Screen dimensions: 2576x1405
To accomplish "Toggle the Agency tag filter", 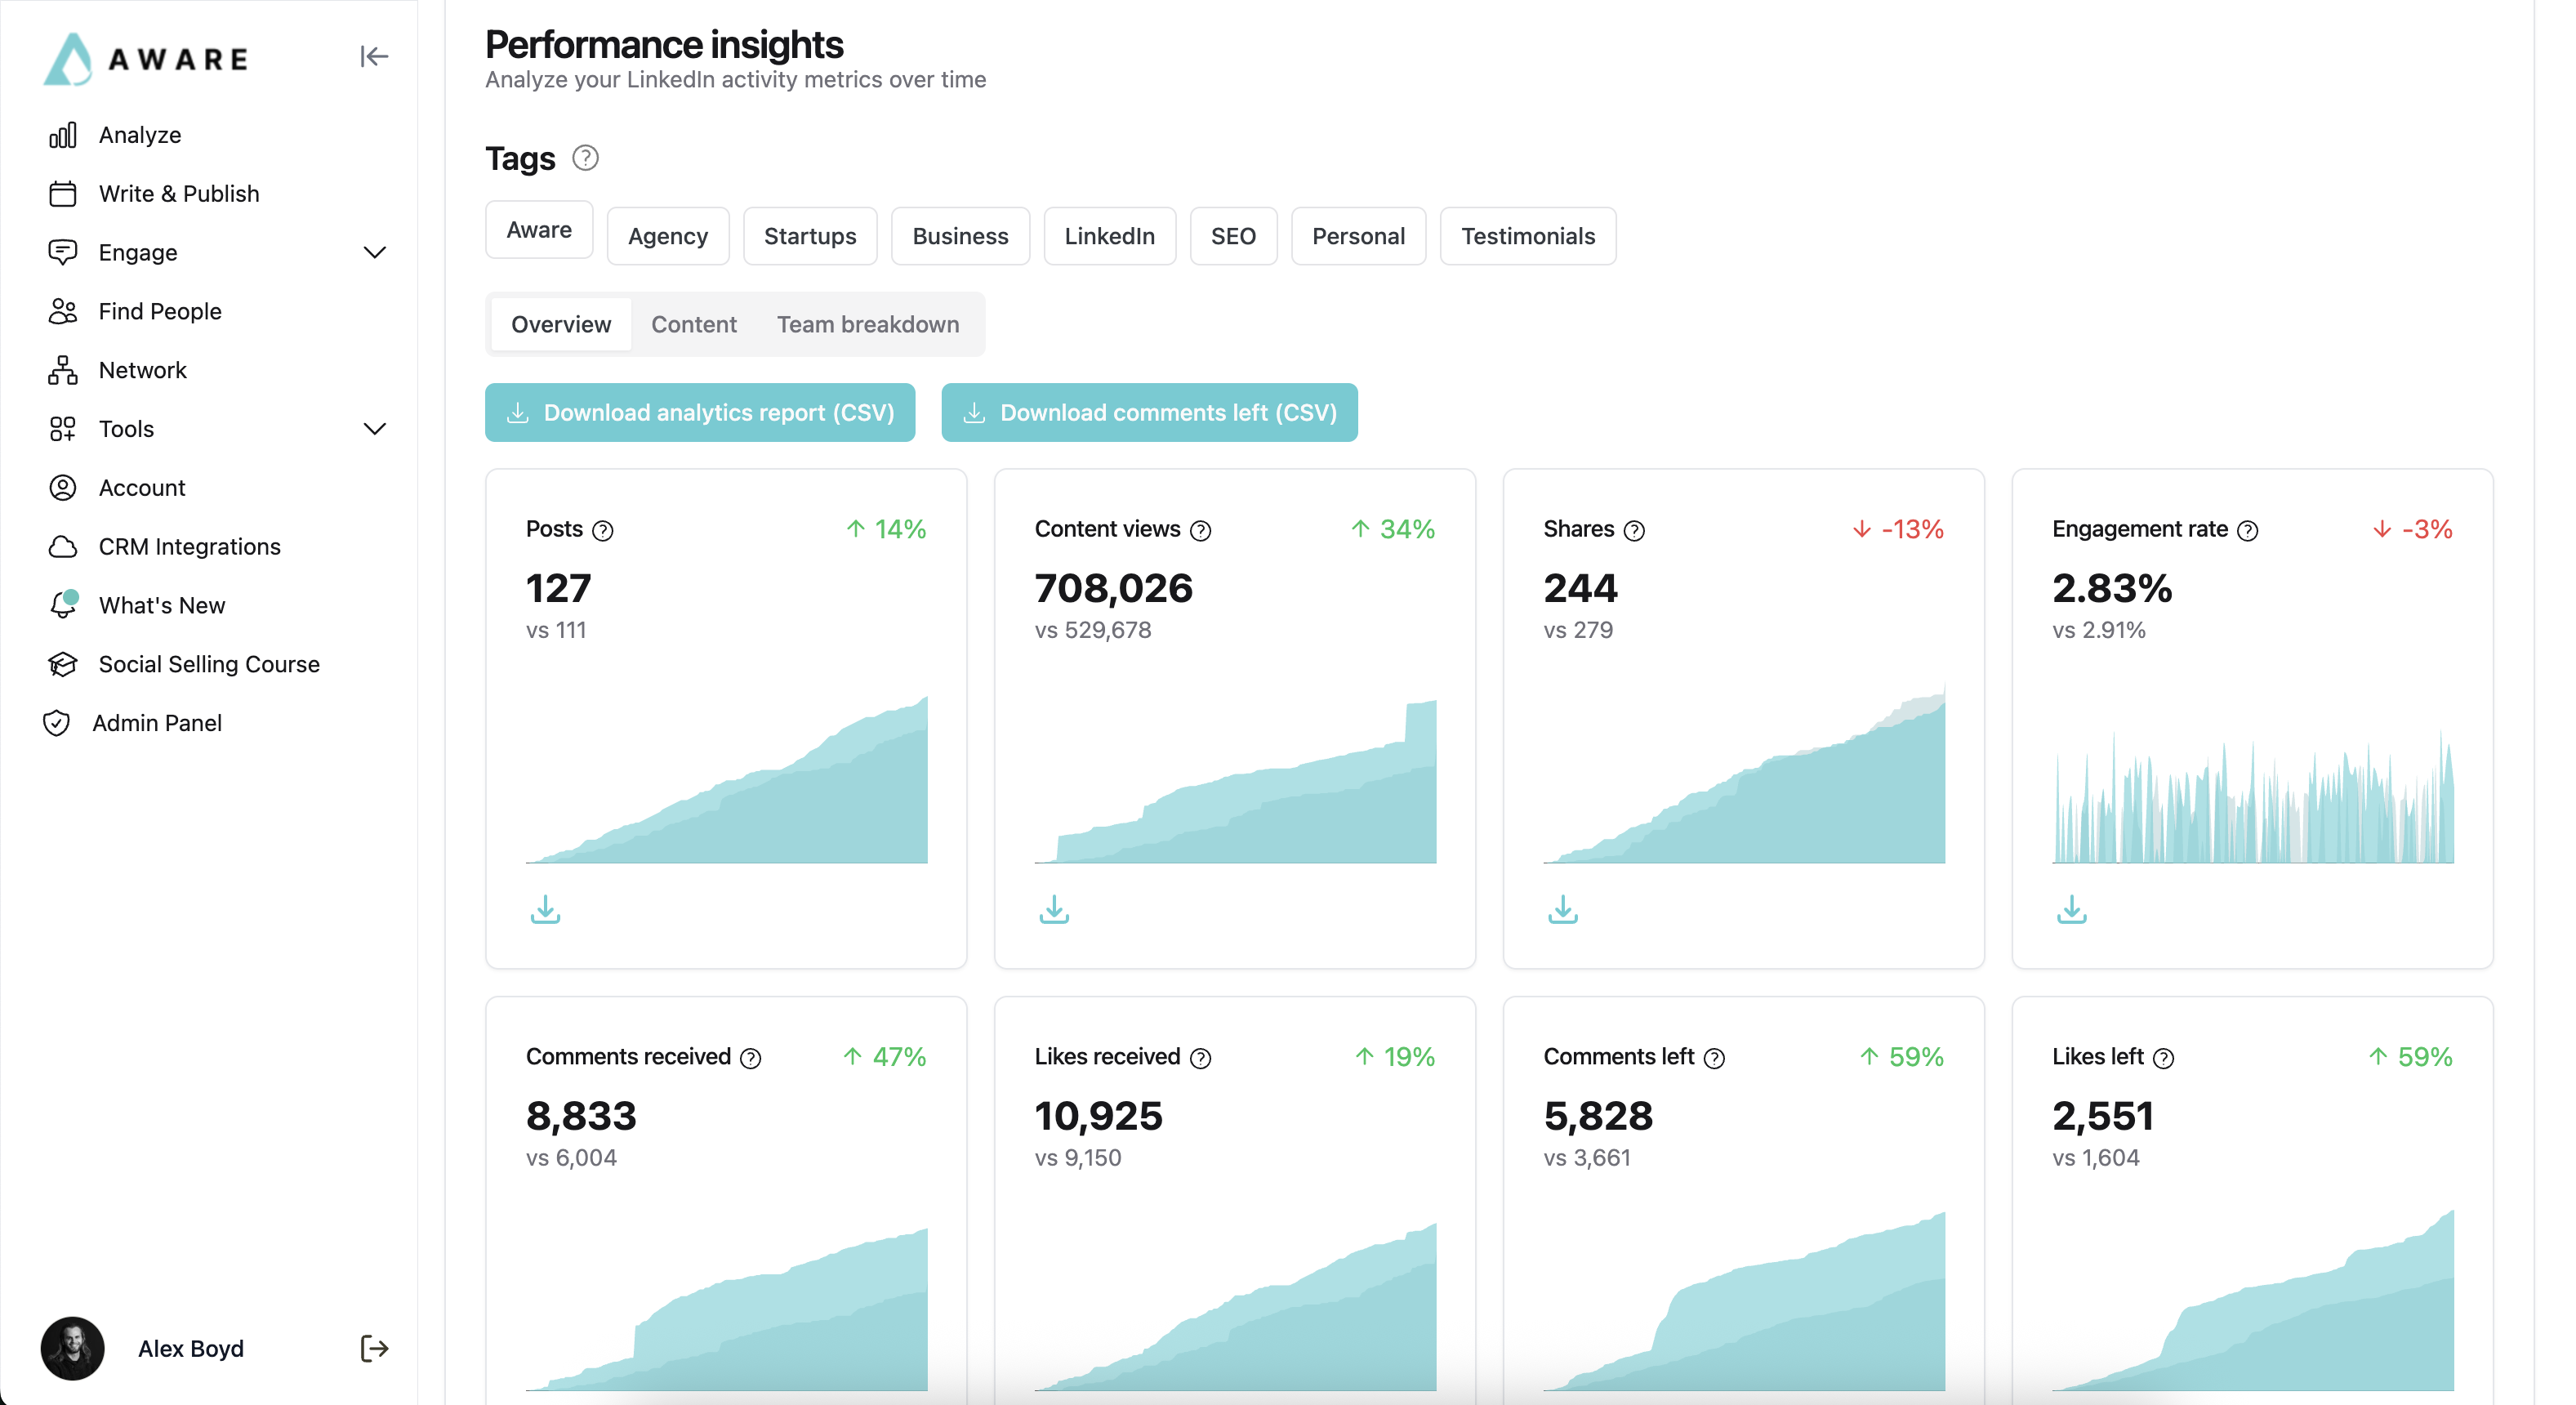I will [667, 236].
